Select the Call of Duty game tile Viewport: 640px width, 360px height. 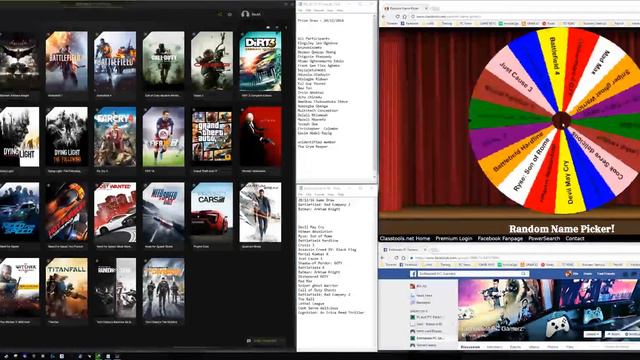pyautogui.click(x=163, y=61)
